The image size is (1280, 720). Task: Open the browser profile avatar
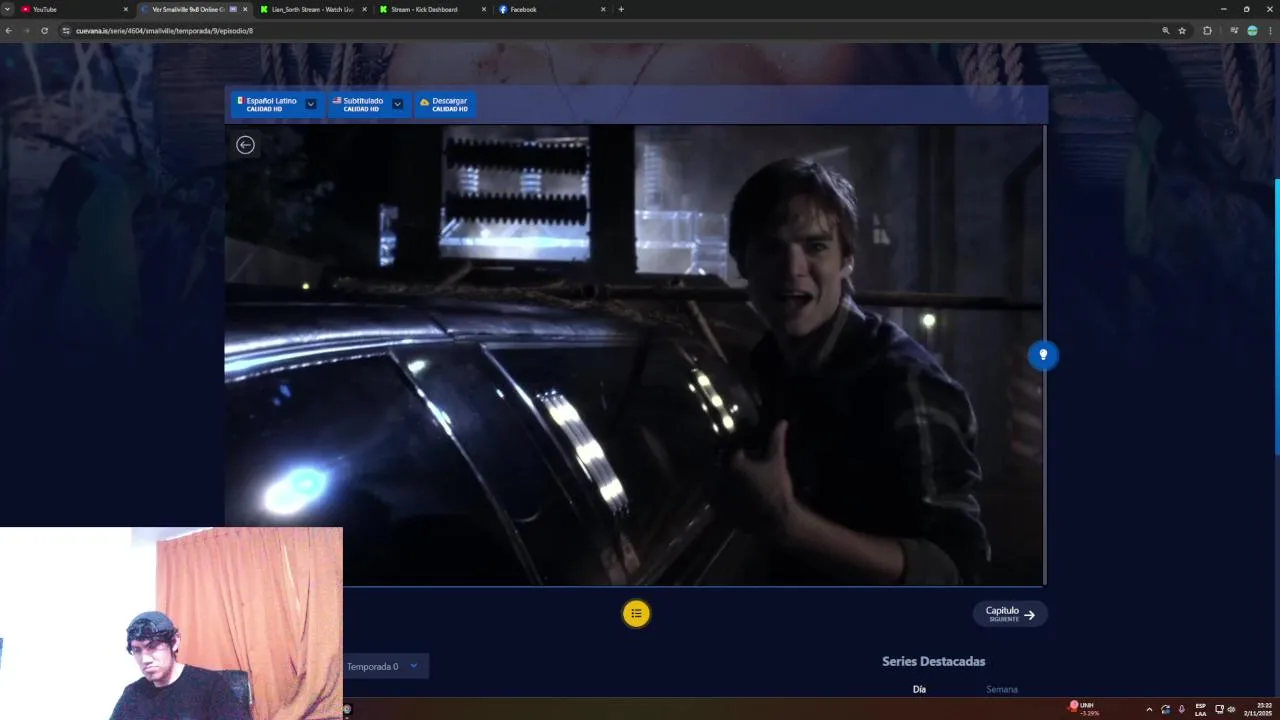[x=1252, y=31]
